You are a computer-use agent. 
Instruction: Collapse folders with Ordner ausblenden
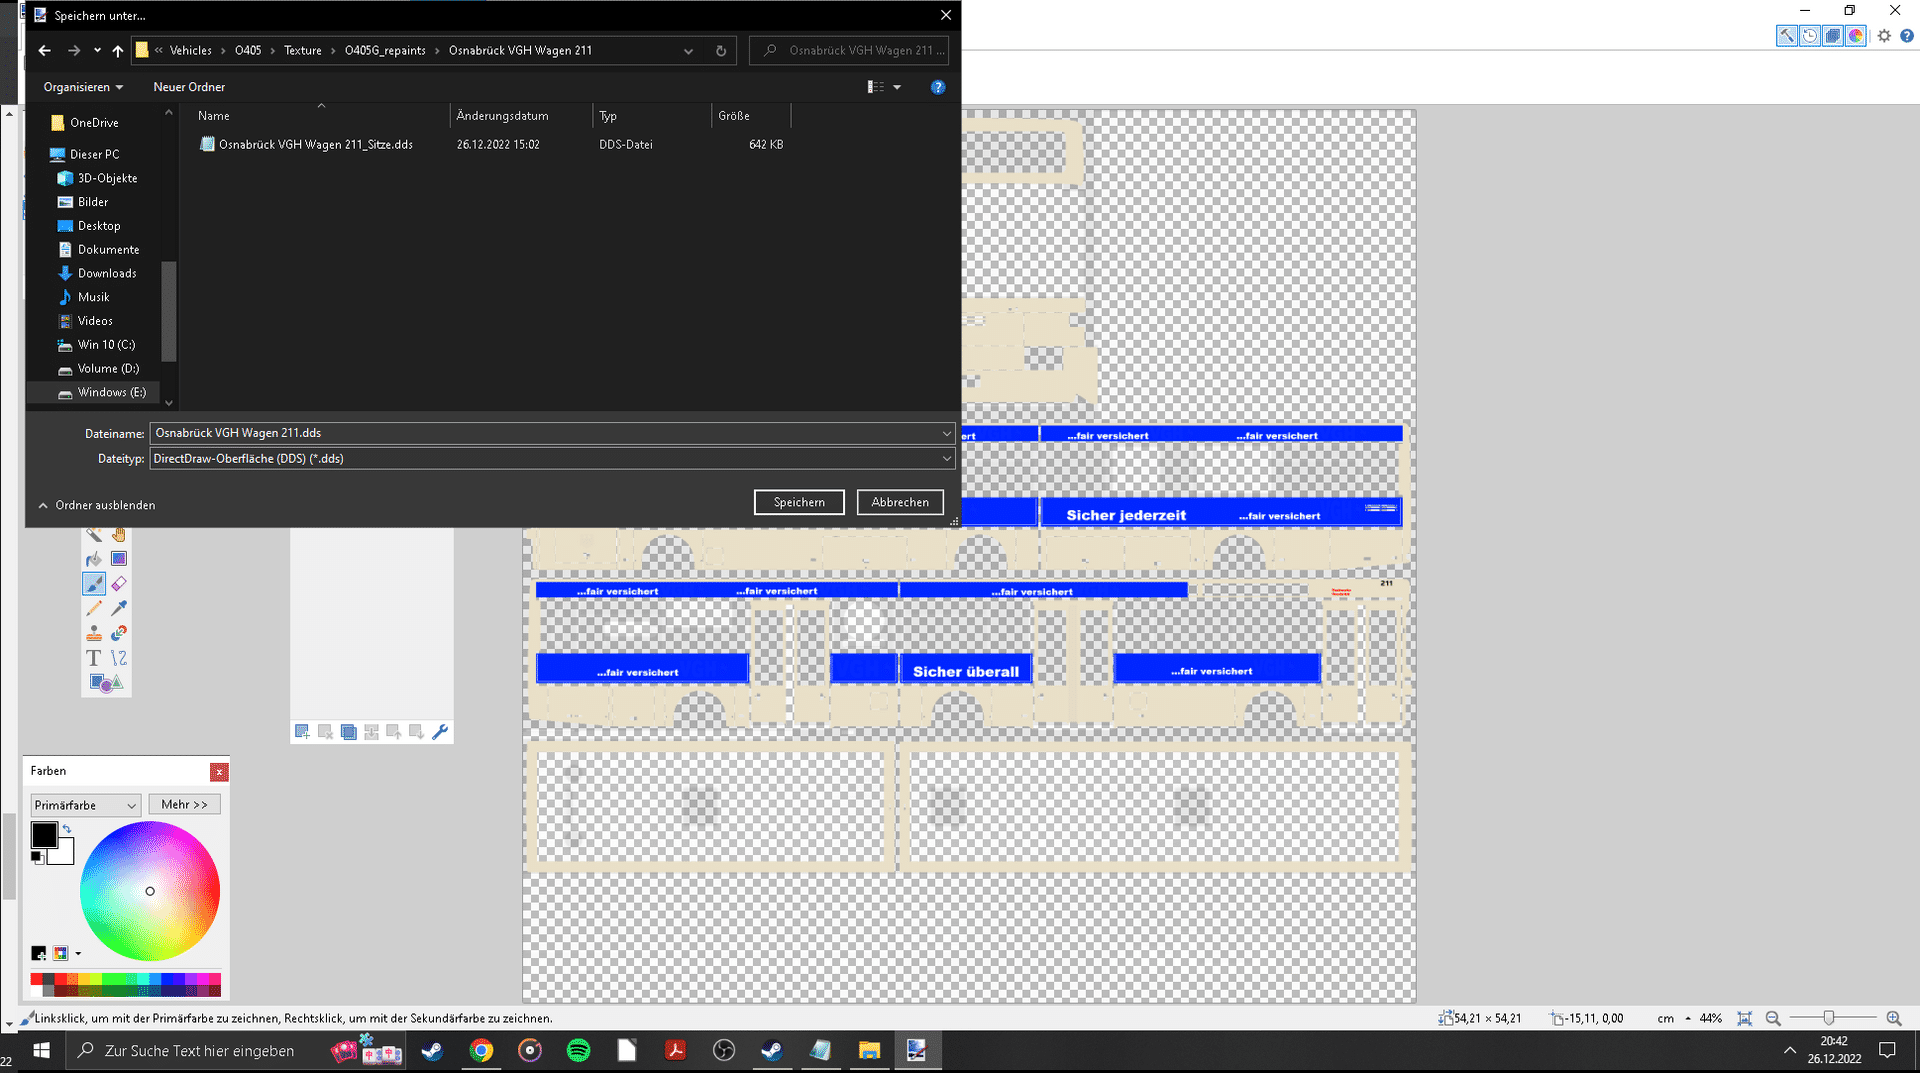[x=97, y=506]
